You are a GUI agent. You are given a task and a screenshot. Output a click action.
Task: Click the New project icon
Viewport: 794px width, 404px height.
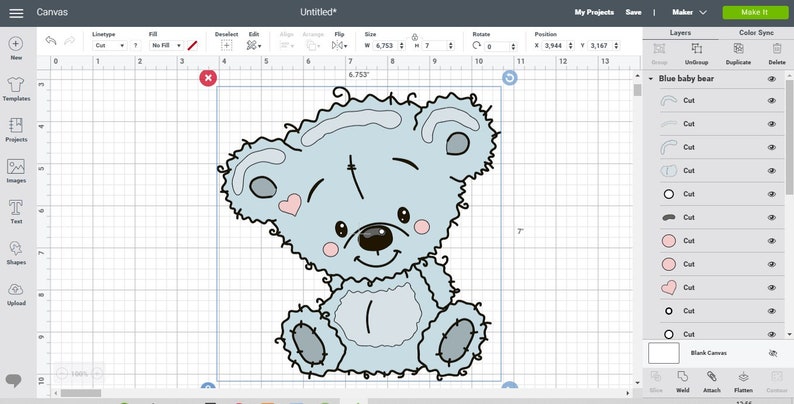(16, 44)
